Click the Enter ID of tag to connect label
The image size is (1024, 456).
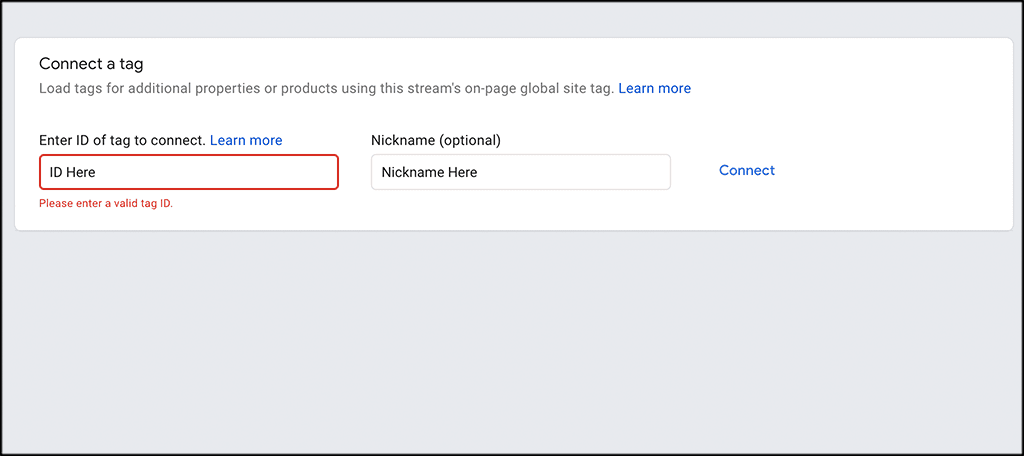[122, 140]
